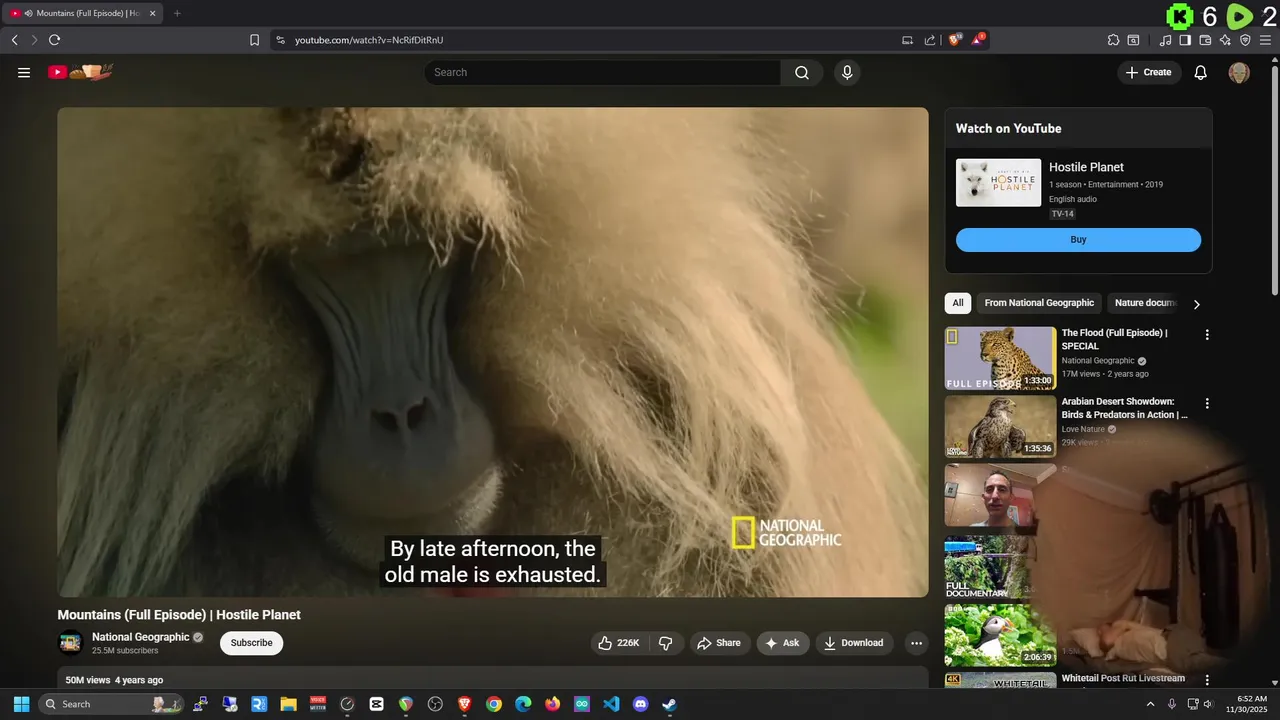
Task: Open the YouTube guide hamburger menu
Action: 24,72
